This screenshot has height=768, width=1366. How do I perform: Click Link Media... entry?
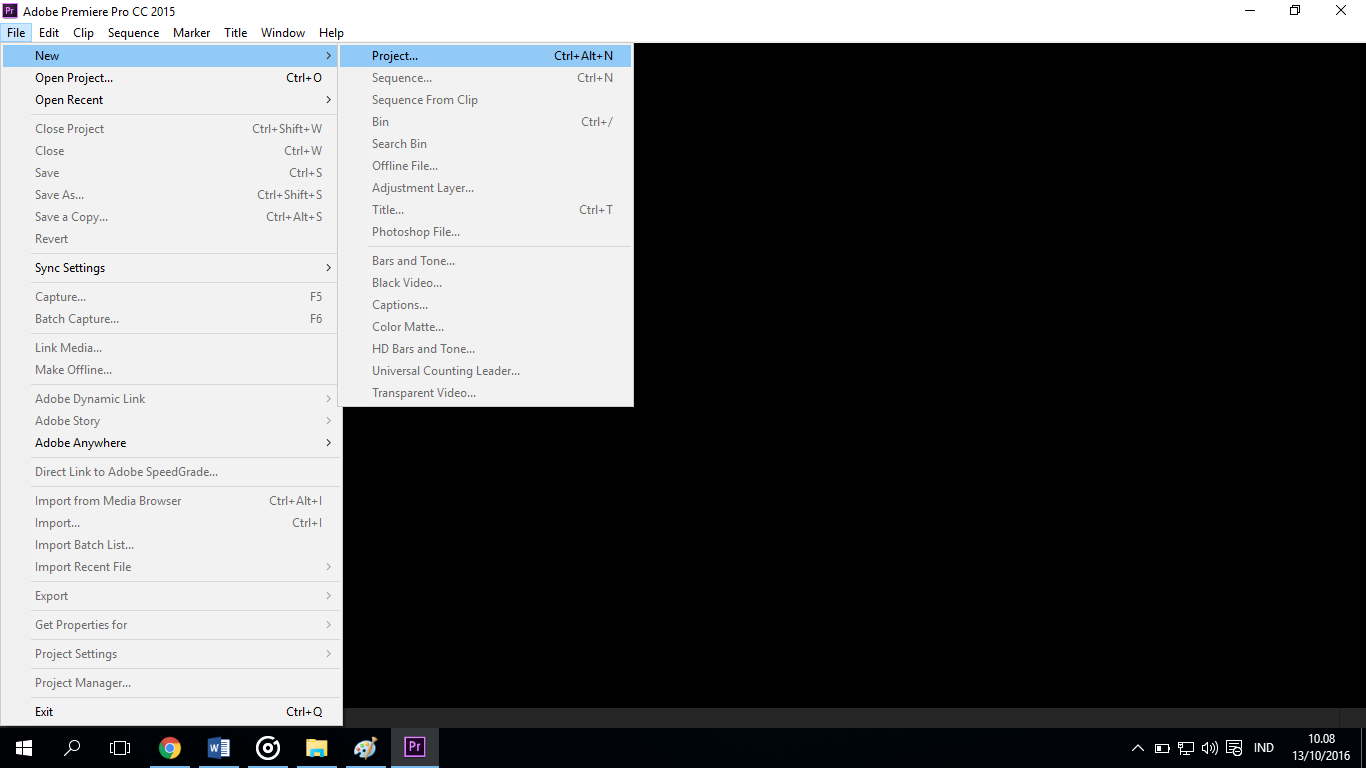pos(172,348)
